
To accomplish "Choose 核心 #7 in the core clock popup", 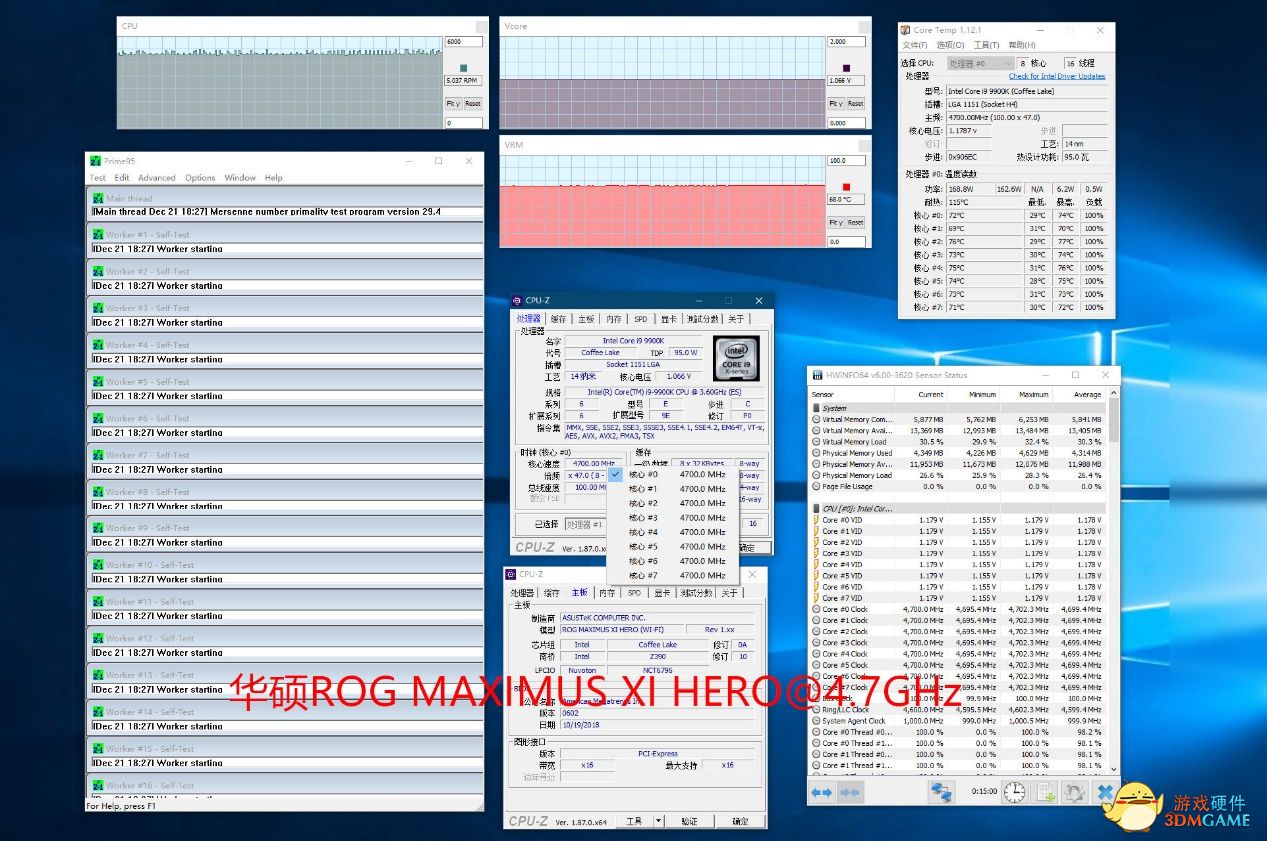I will pyautogui.click(x=643, y=575).
